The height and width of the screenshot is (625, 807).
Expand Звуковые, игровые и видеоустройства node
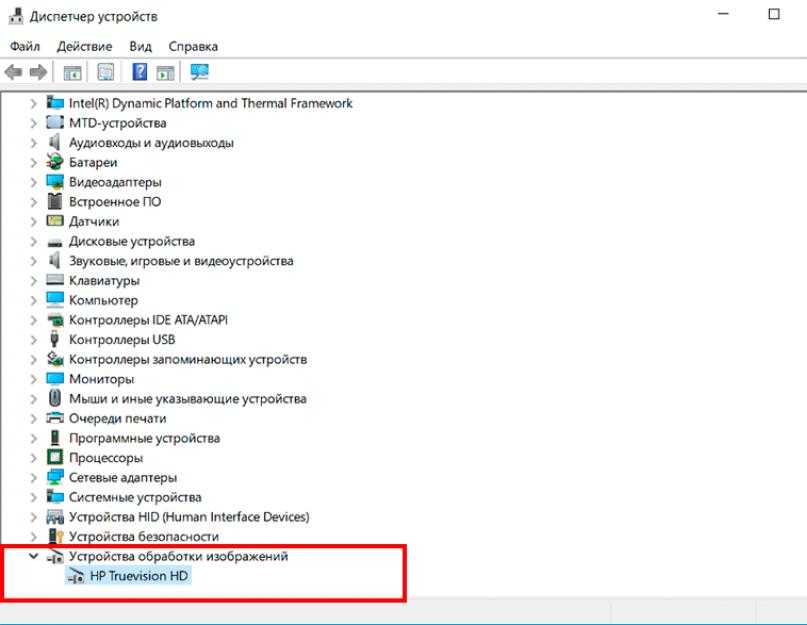(x=33, y=261)
